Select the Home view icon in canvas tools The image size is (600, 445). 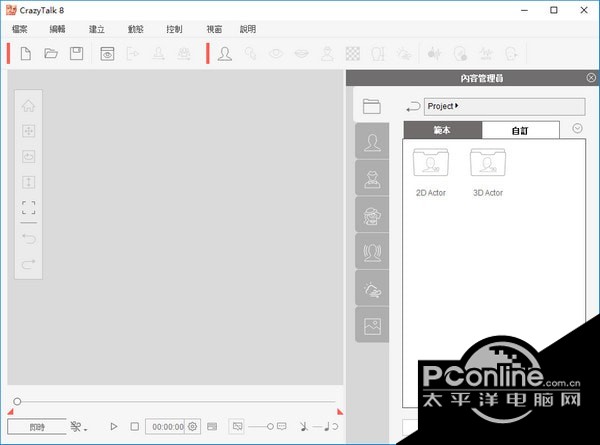pyautogui.click(x=28, y=105)
